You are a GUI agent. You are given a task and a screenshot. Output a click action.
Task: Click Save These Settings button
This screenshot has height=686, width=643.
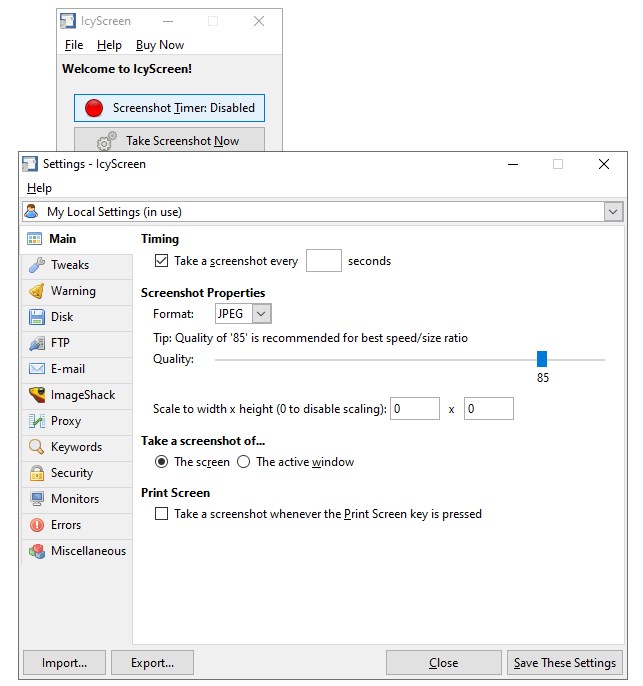[x=564, y=662]
